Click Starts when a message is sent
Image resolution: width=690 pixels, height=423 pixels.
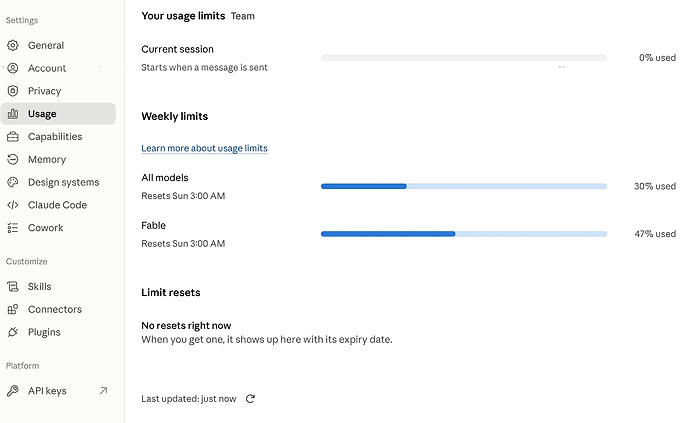pos(204,67)
